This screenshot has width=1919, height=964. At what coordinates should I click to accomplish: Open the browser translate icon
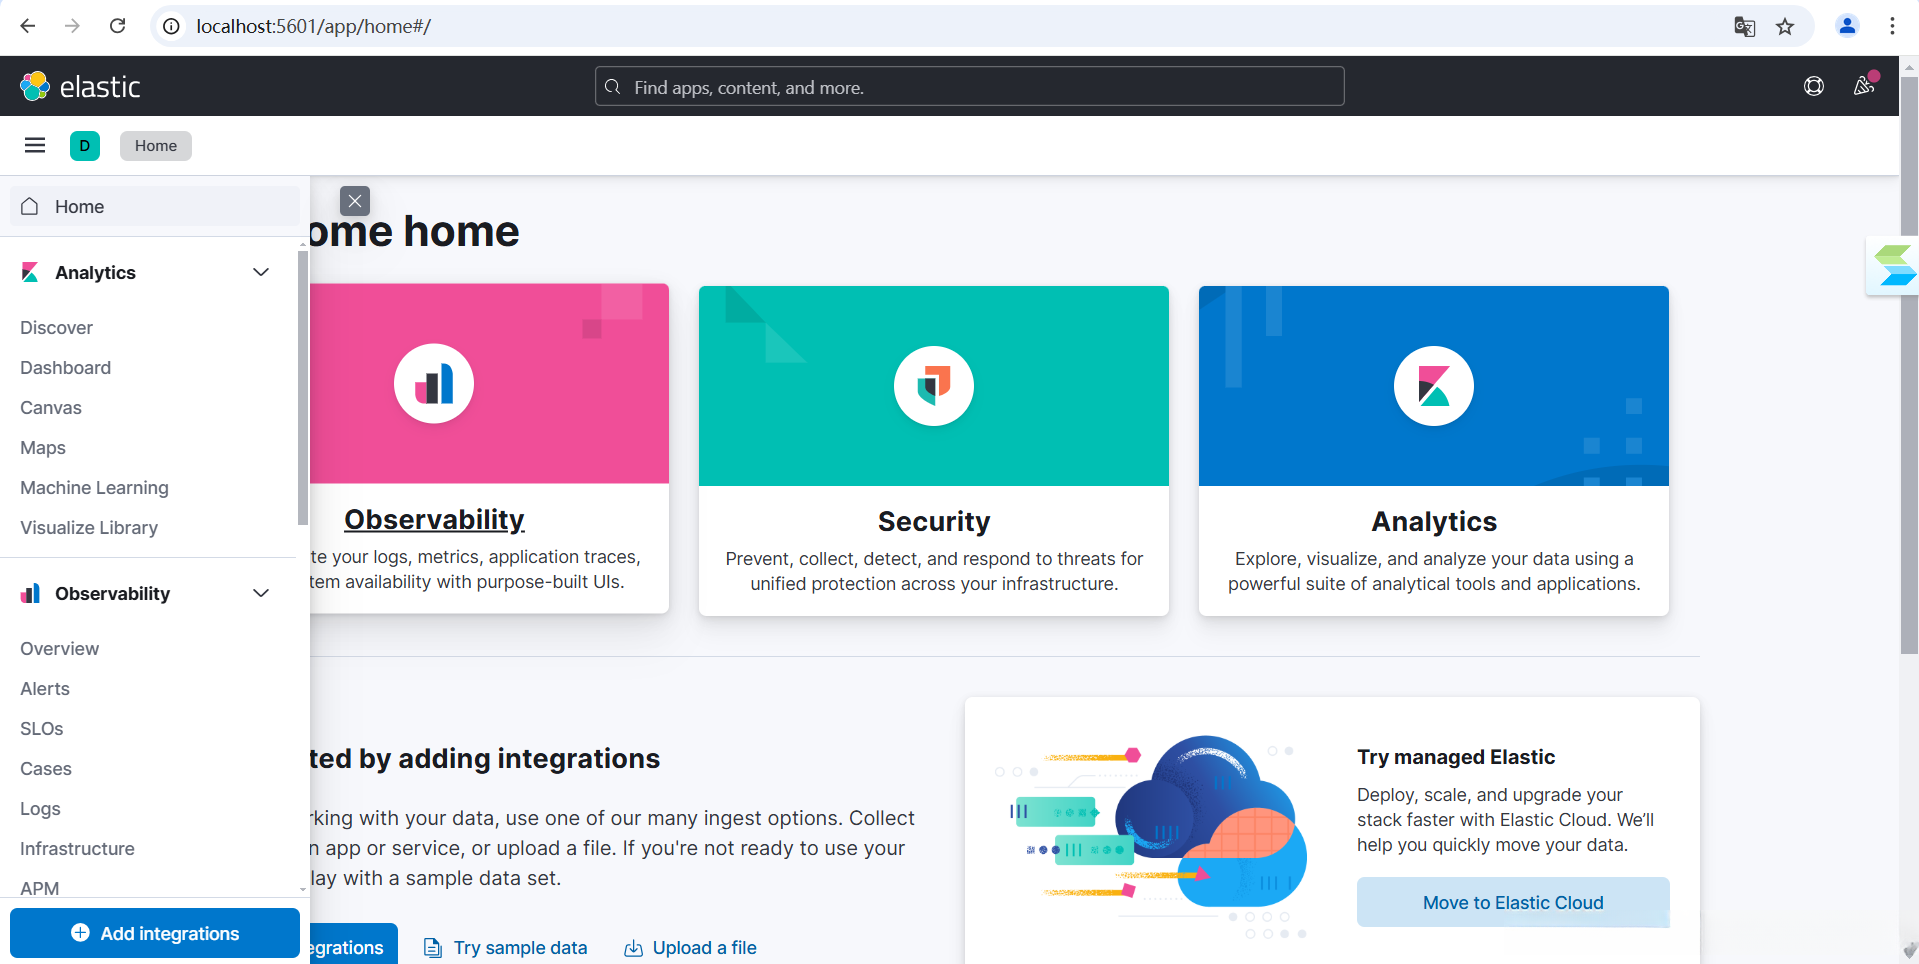point(1745,27)
